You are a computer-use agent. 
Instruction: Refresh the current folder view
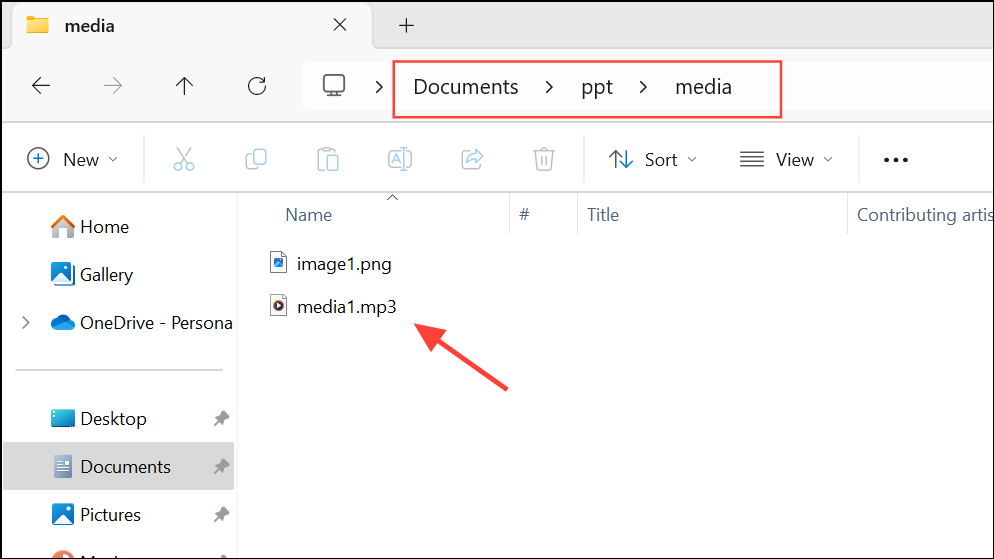pyautogui.click(x=257, y=86)
